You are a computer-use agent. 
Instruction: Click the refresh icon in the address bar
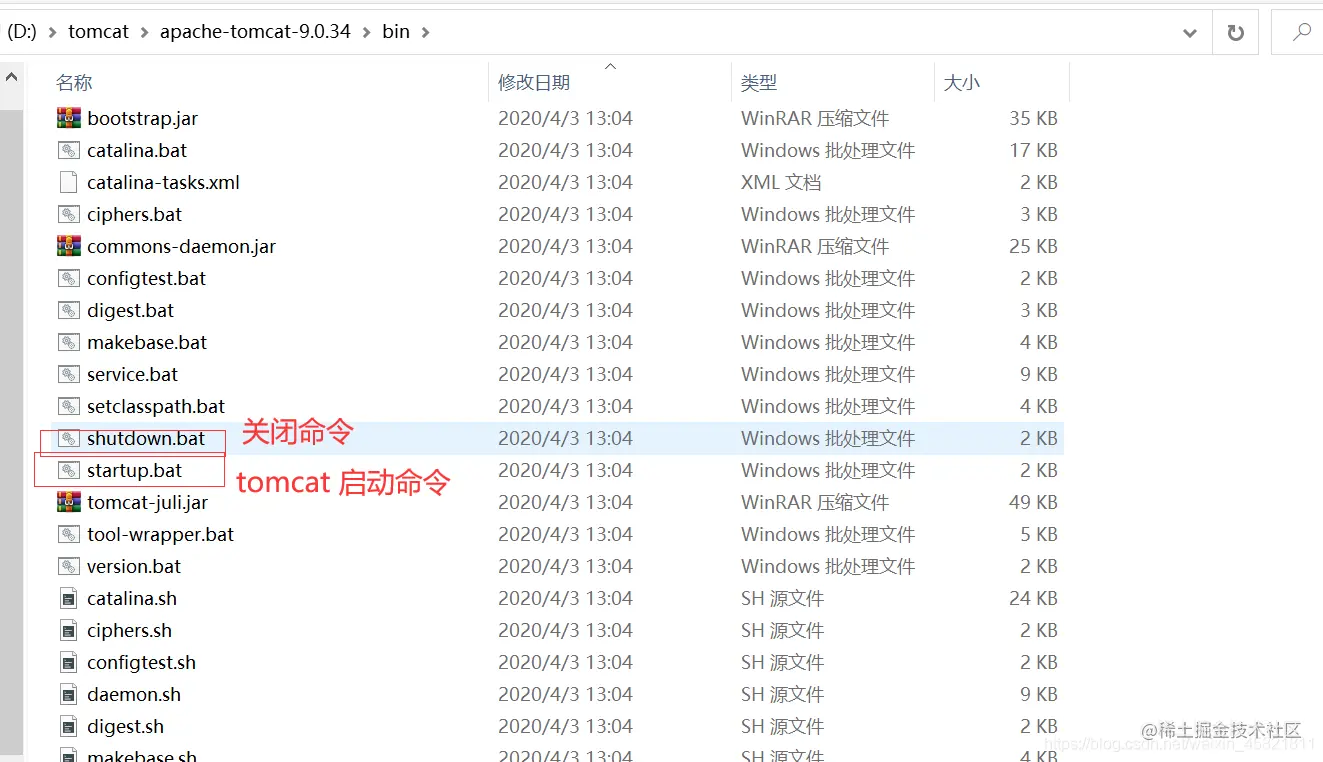[1235, 31]
